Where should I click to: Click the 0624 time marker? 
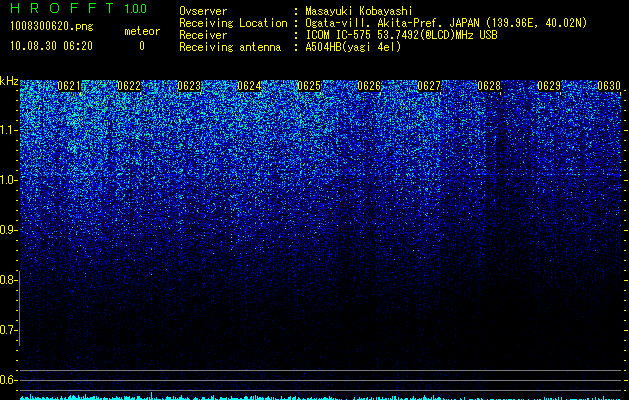click(x=249, y=86)
